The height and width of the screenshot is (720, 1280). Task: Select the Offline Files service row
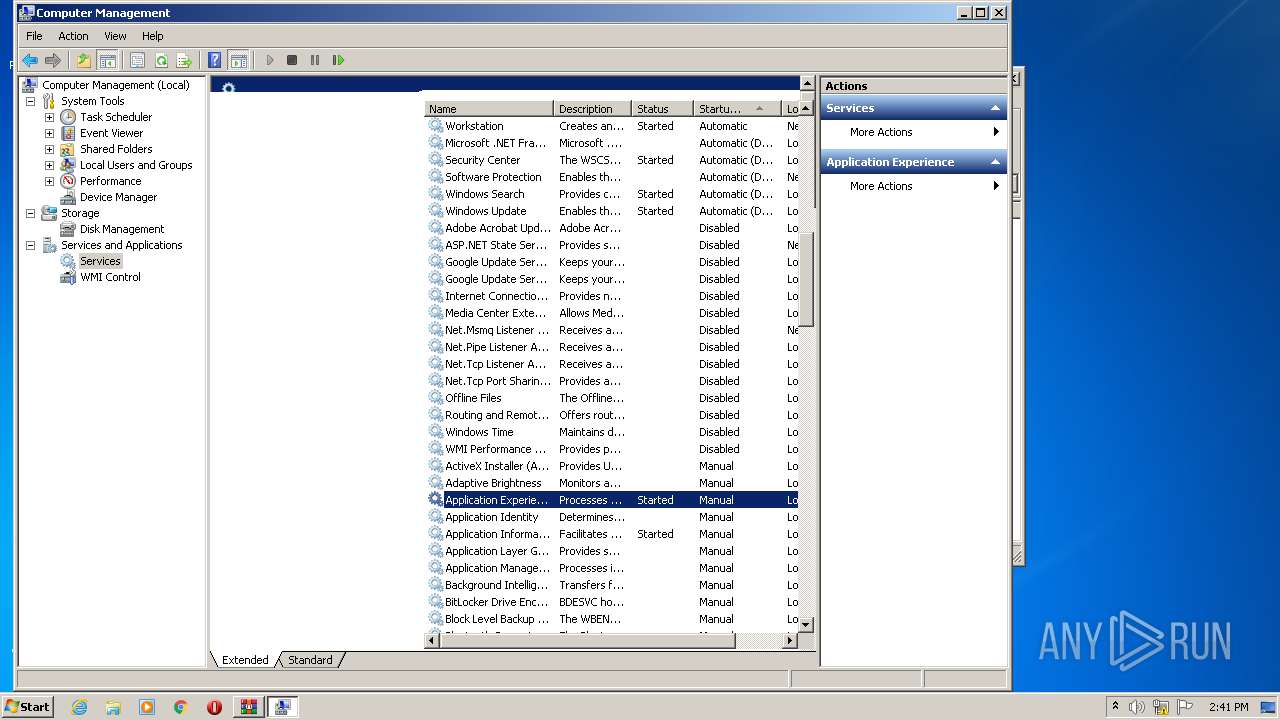612,398
